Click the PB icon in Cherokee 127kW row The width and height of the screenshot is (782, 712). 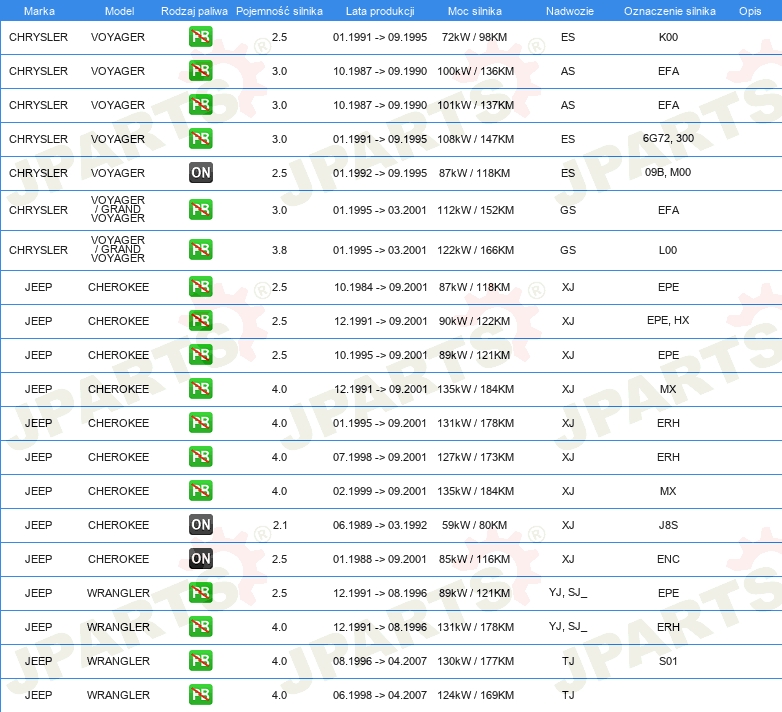coord(200,457)
